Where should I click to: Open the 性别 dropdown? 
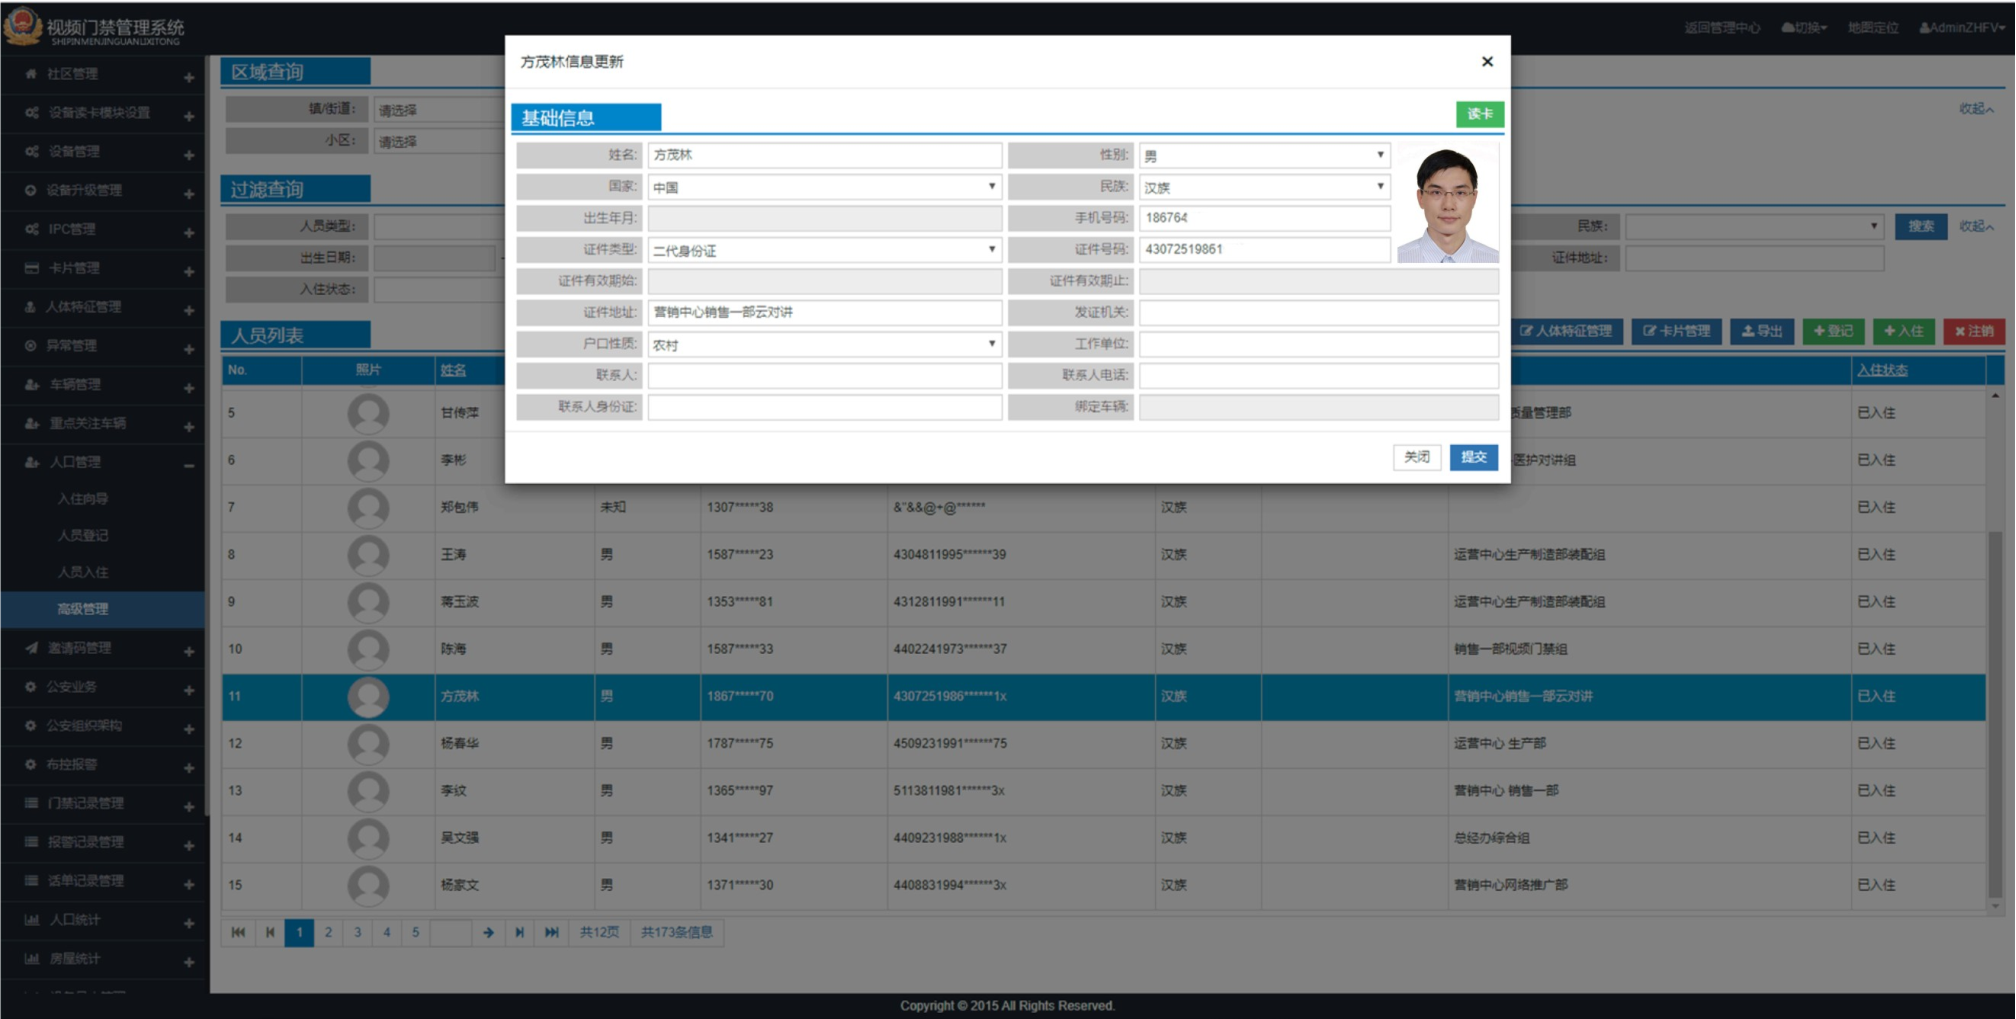(1264, 156)
